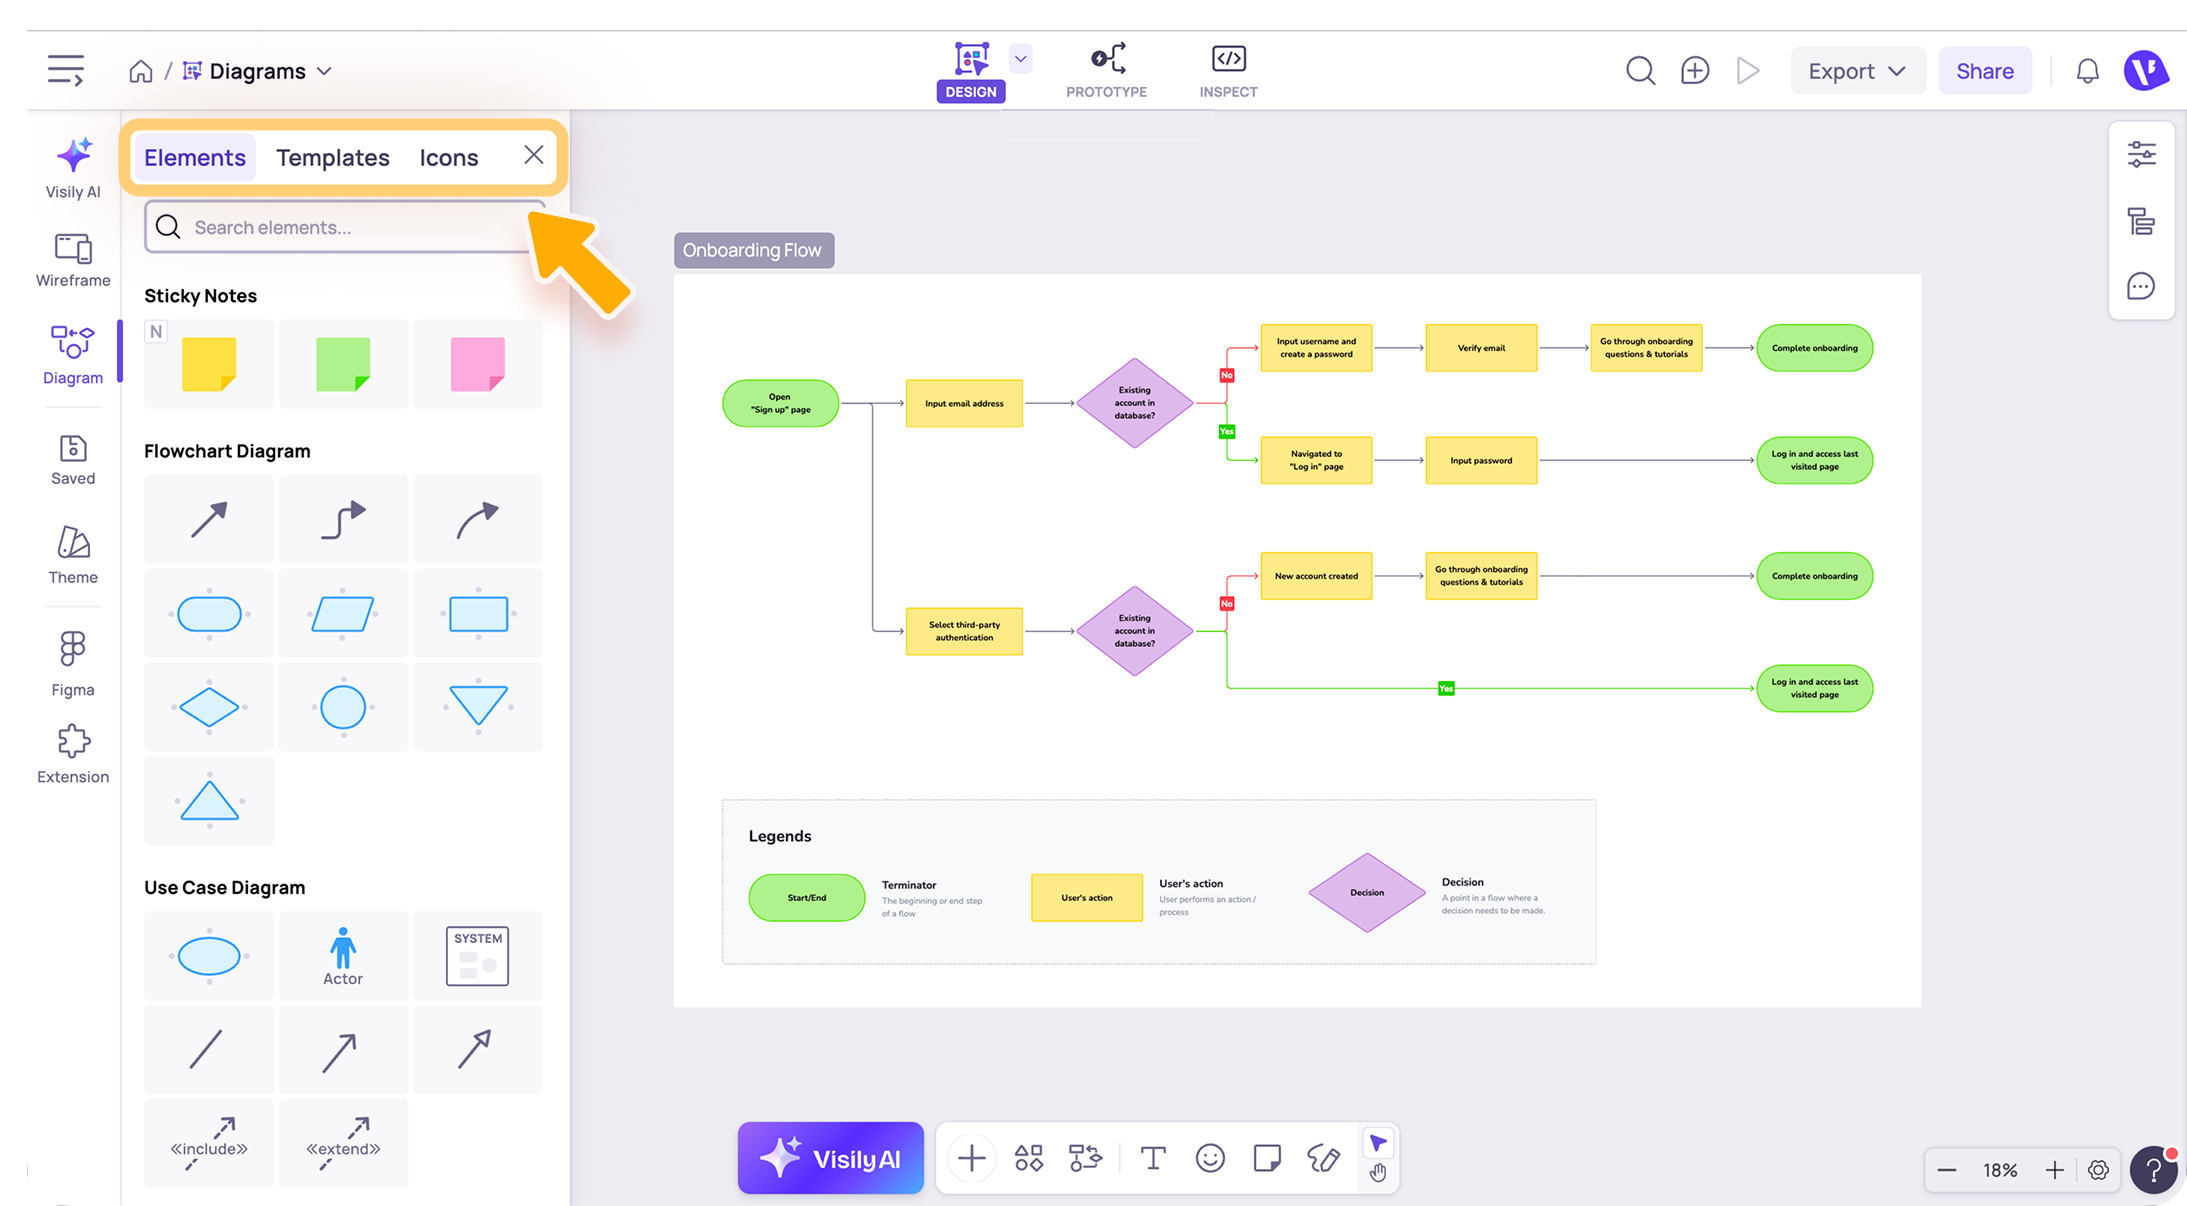Switch to PROTOTYPE mode
This screenshot has height=1206, width=2187.
(x=1106, y=71)
